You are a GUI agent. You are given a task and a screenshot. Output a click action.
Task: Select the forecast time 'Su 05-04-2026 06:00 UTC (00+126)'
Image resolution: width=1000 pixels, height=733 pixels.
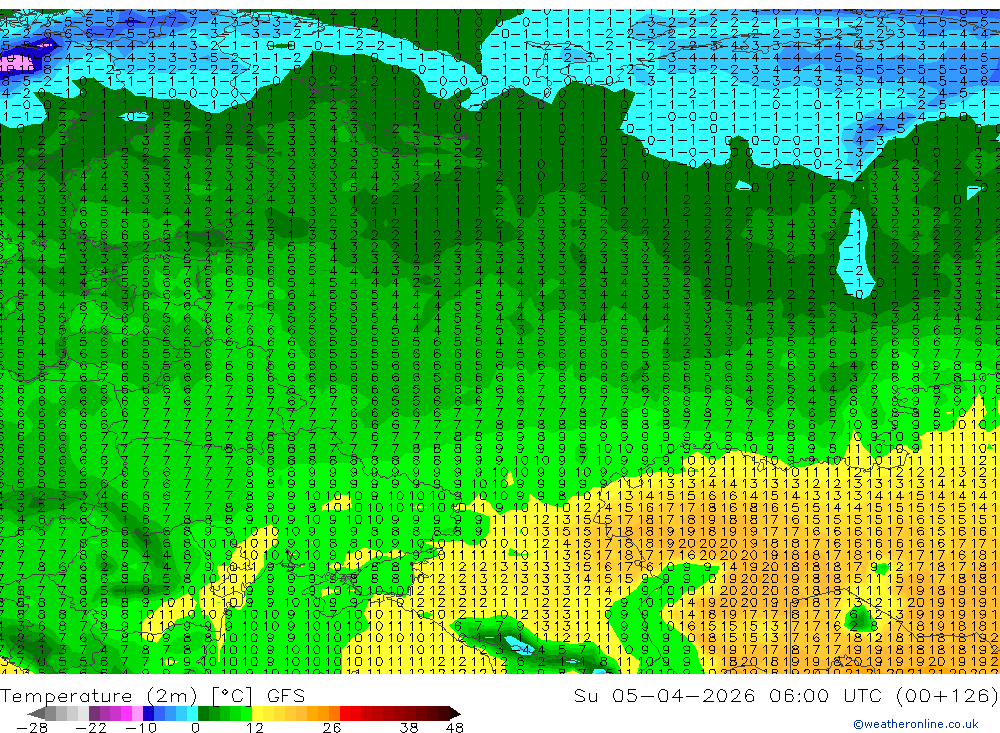[x=786, y=695]
